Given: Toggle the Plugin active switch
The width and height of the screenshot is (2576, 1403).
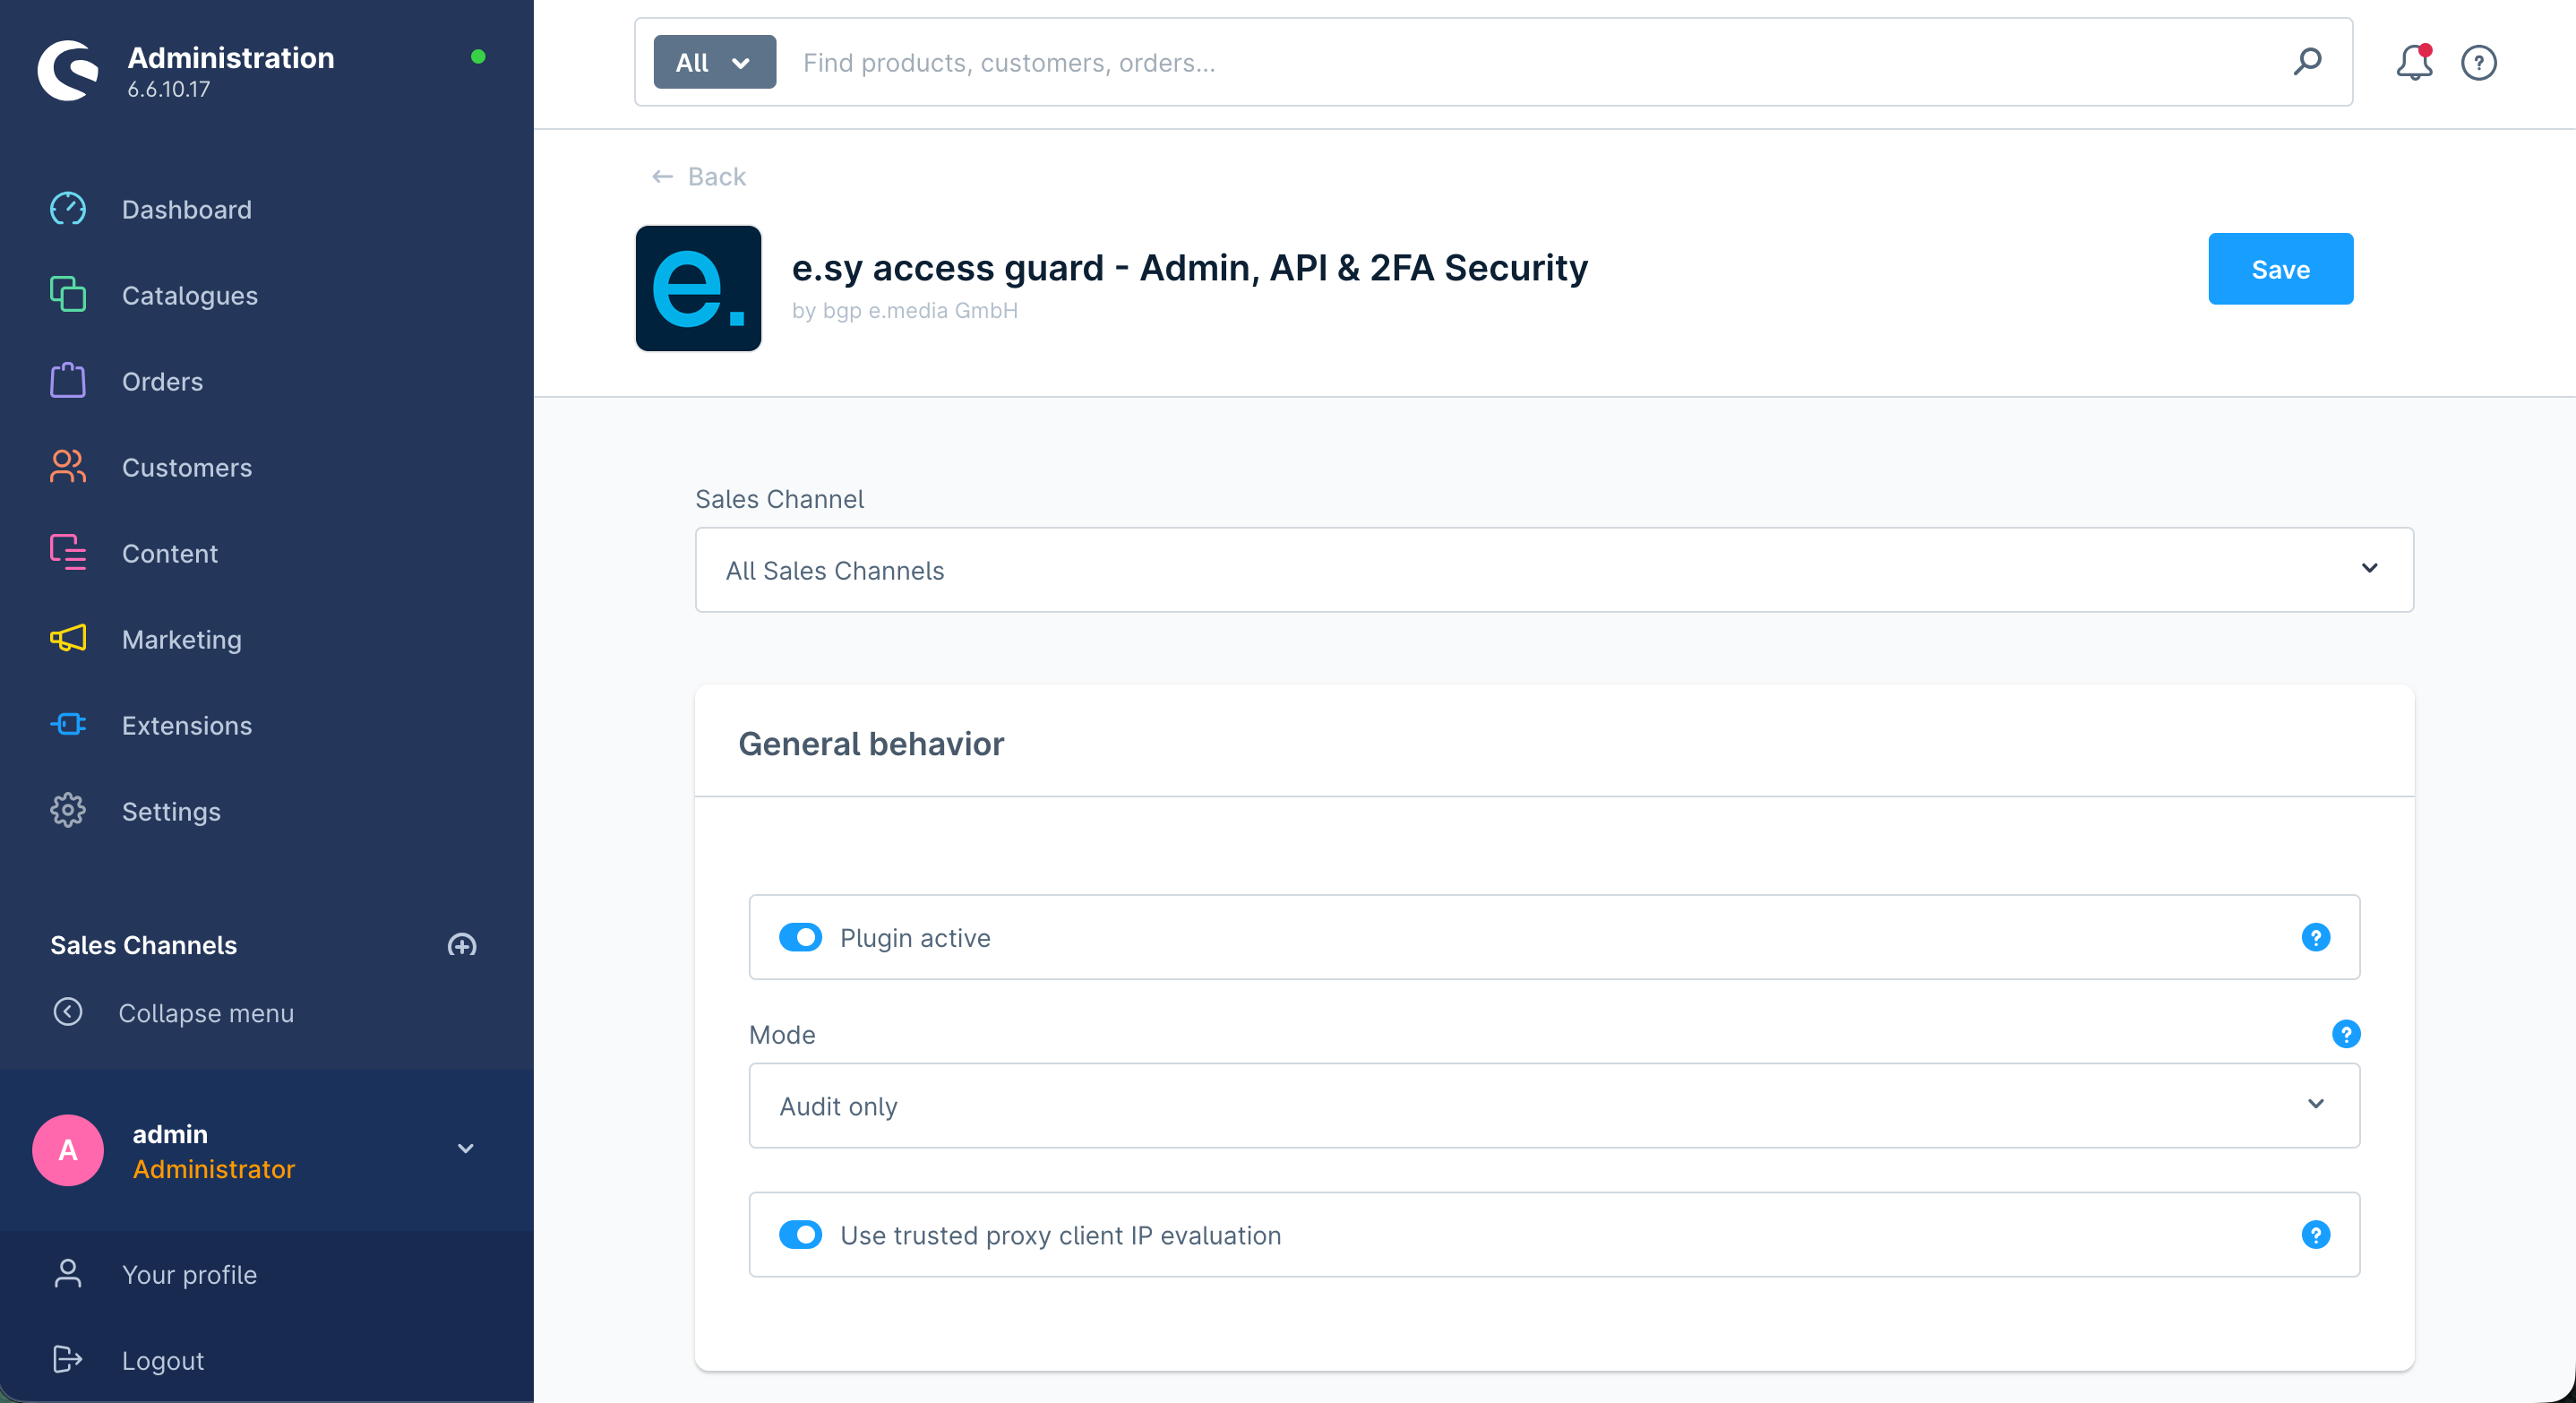Looking at the screenshot, I should (800, 937).
